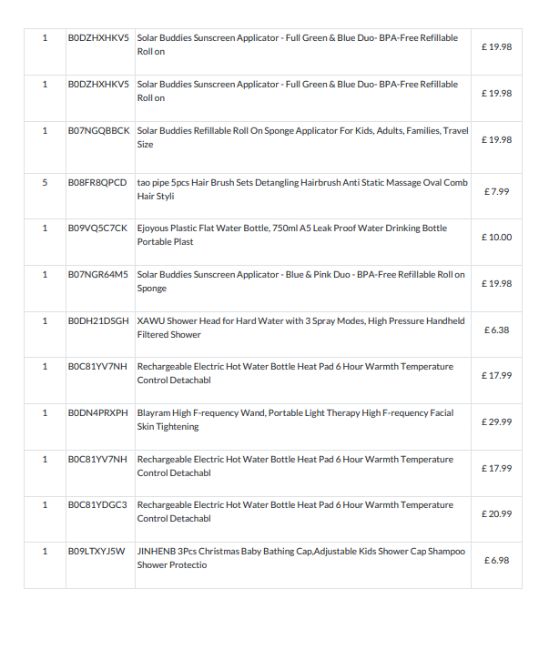Click the £ 10.00 price cell
539x650 pixels.
point(496,237)
